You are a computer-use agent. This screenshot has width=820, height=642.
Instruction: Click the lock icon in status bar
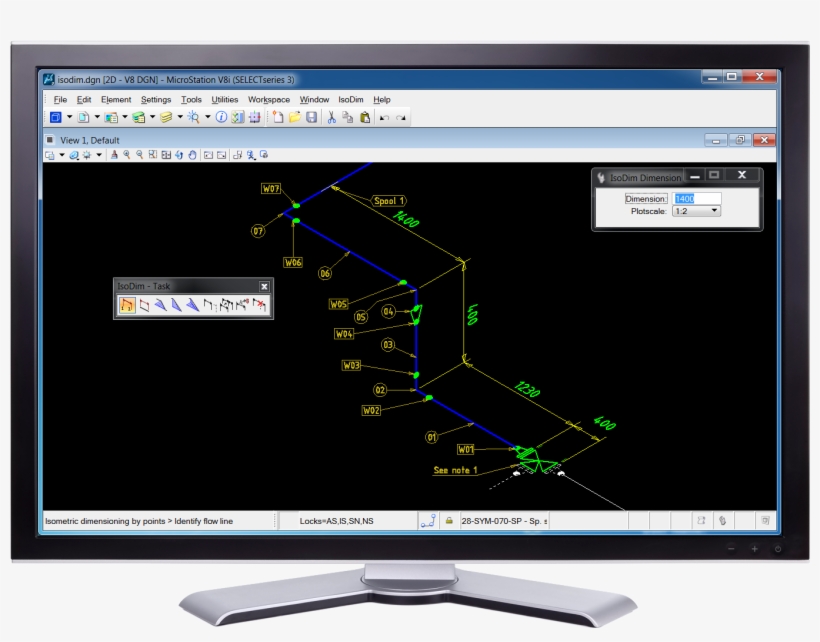(449, 521)
